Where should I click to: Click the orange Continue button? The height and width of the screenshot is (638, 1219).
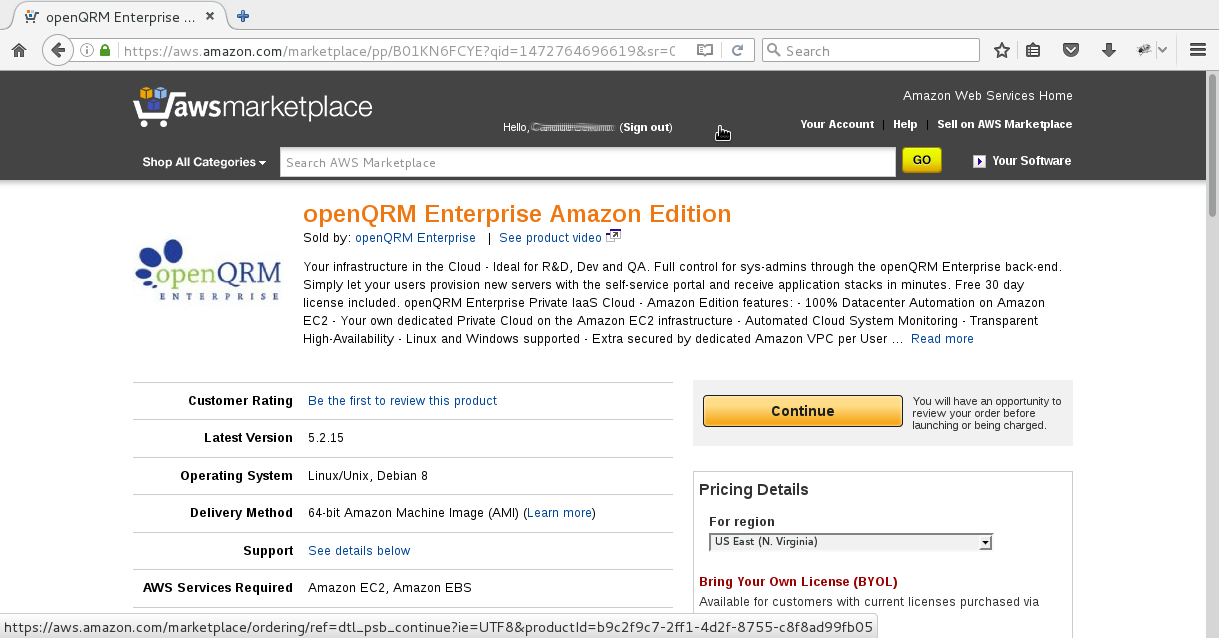pyautogui.click(x=803, y=411)
